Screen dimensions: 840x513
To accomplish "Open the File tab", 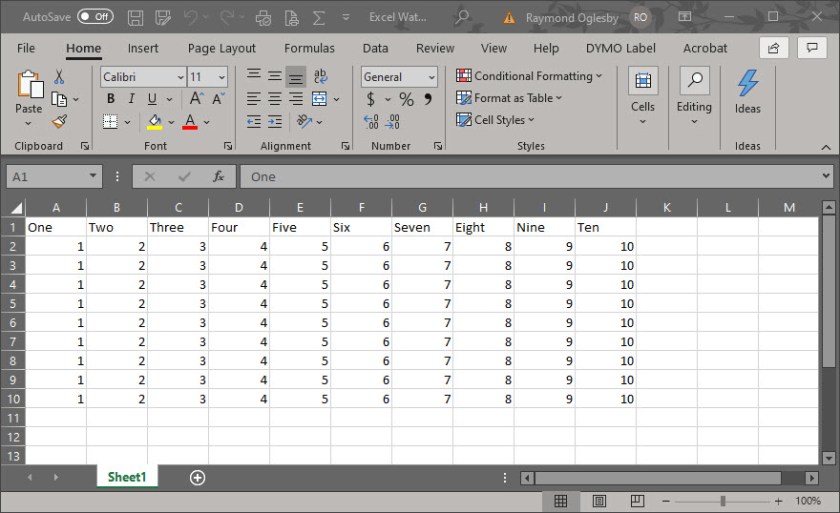I will (26, 48).
